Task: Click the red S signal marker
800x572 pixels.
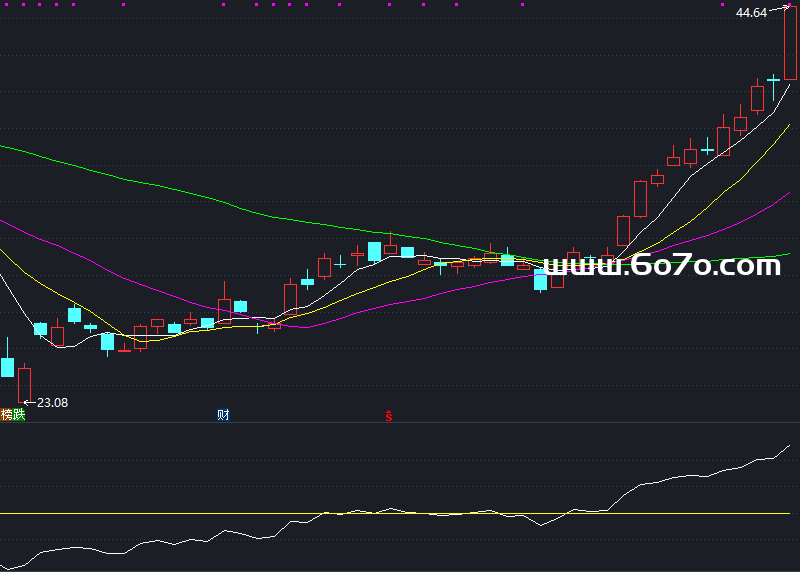Action: point(389,416)
